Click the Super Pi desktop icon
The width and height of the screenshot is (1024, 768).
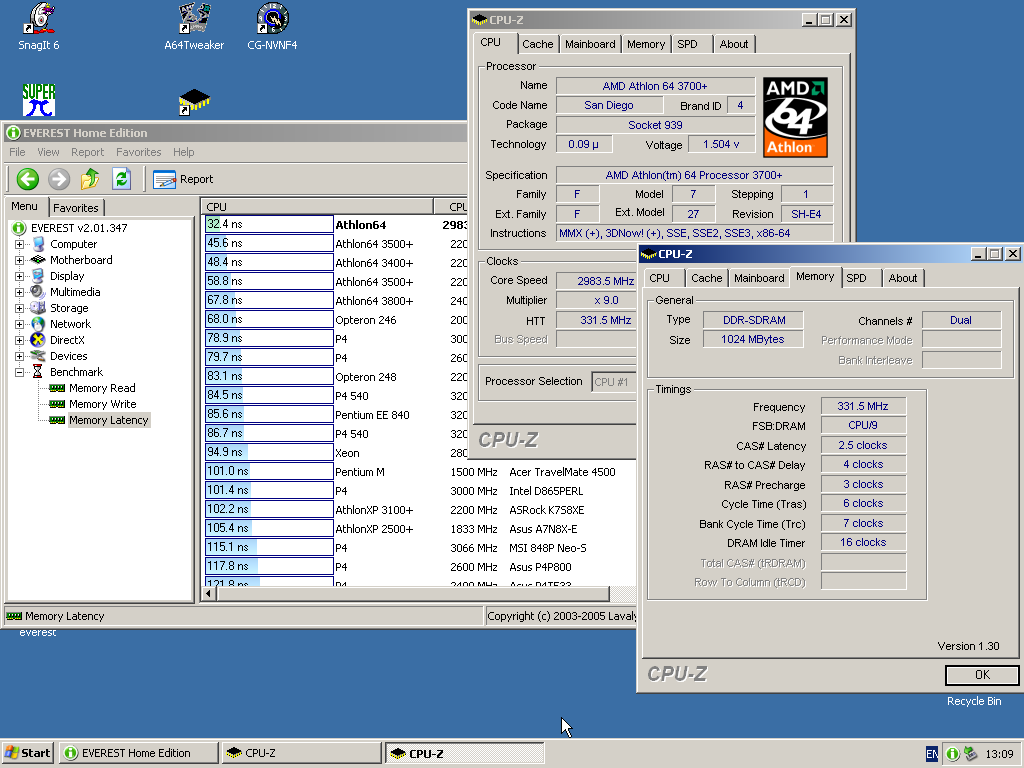39,99
